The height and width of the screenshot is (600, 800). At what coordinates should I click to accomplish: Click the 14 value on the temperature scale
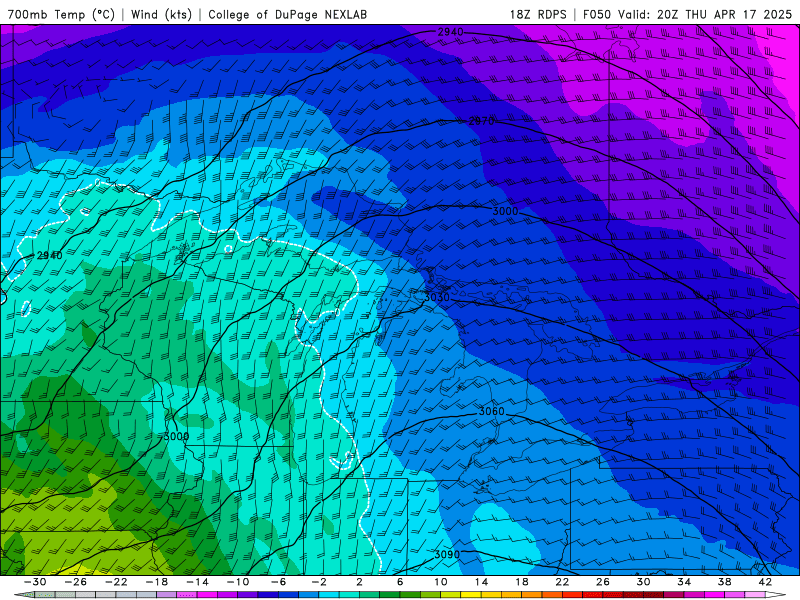click(481, 582)
